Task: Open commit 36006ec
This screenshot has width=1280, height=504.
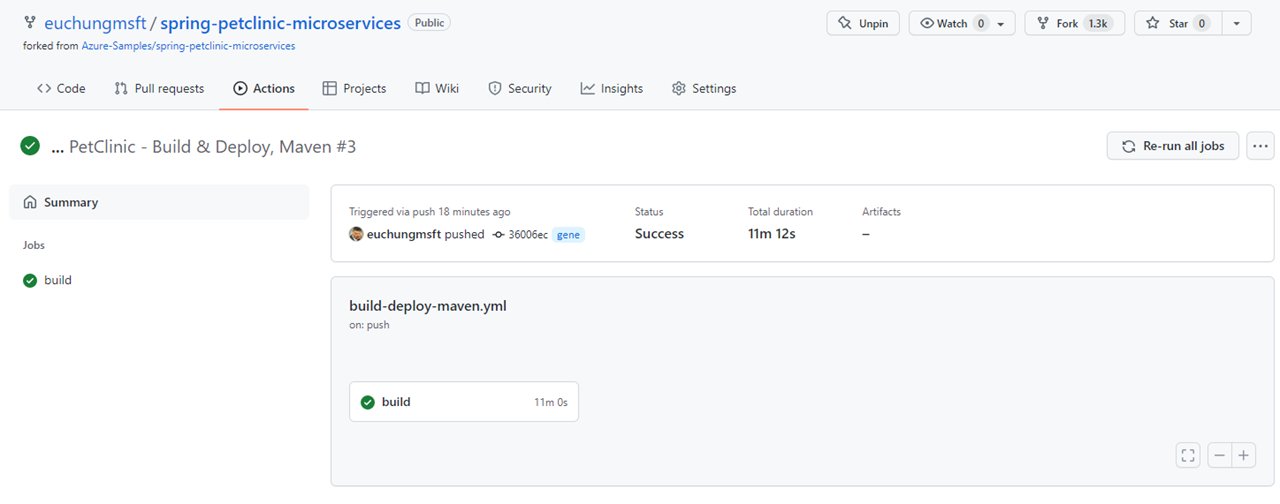Action: tap(528, 234)
